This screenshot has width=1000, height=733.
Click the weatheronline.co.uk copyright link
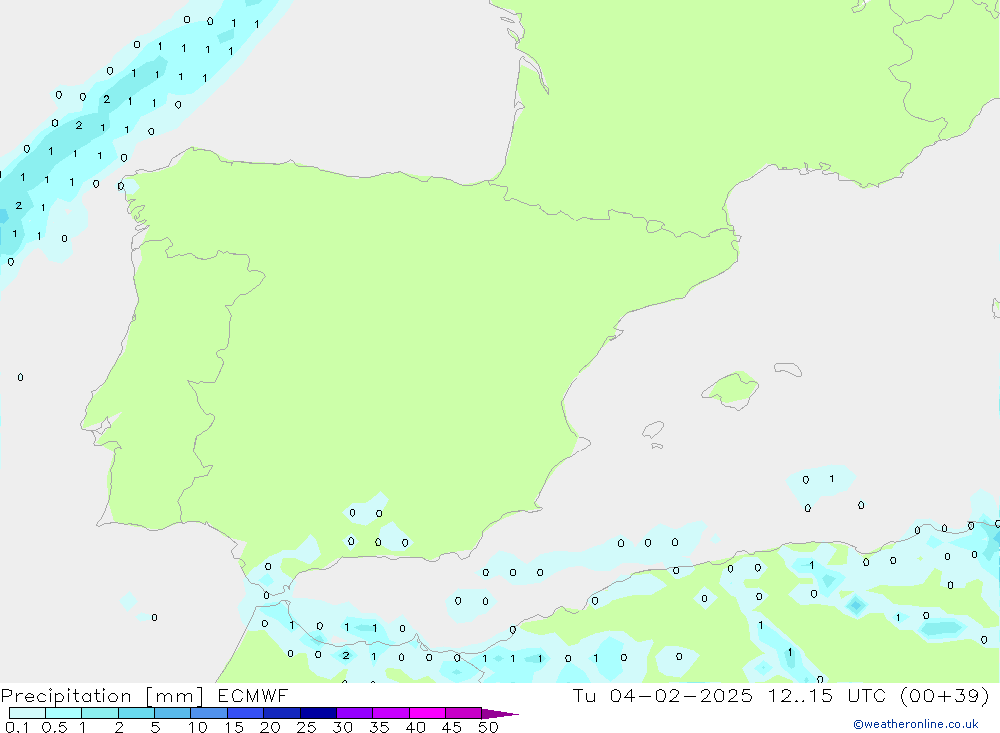tap(915, 724)
